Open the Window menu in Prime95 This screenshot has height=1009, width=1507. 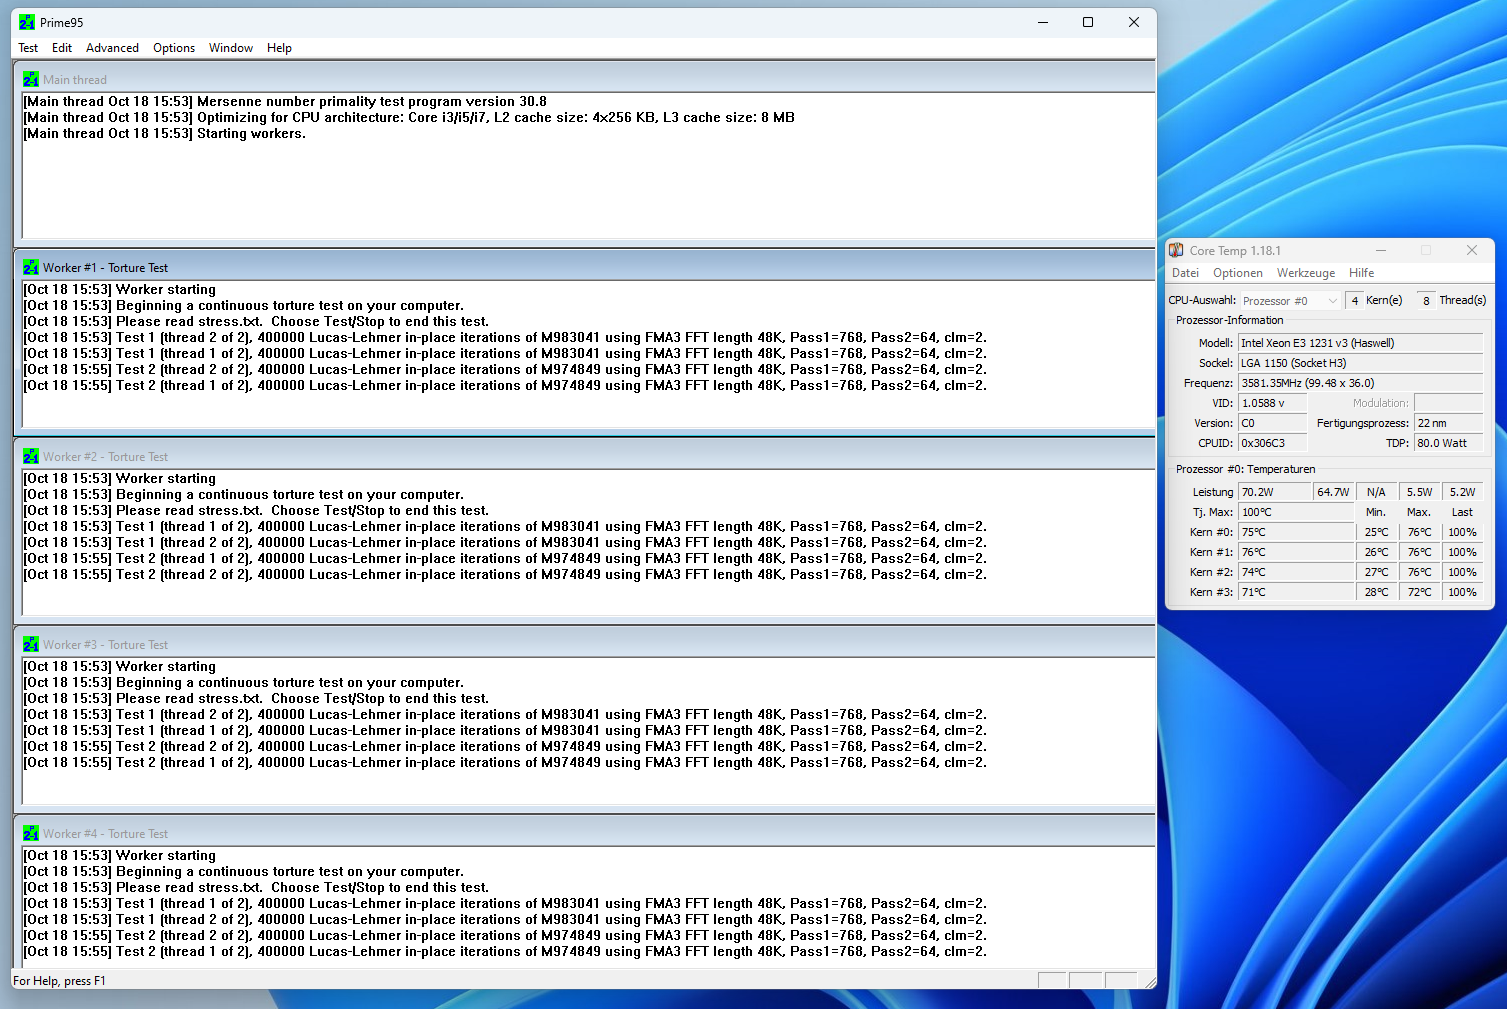(231, 48)
